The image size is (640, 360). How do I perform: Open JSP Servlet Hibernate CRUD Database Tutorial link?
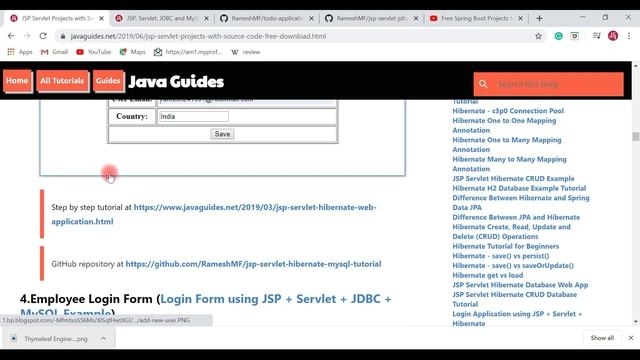pos(514,299)
